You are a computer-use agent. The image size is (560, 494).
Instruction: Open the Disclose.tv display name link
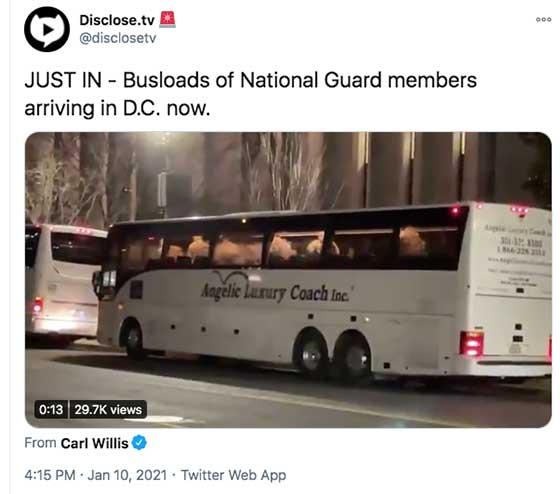pyautogui.click(x=117, y=20)
